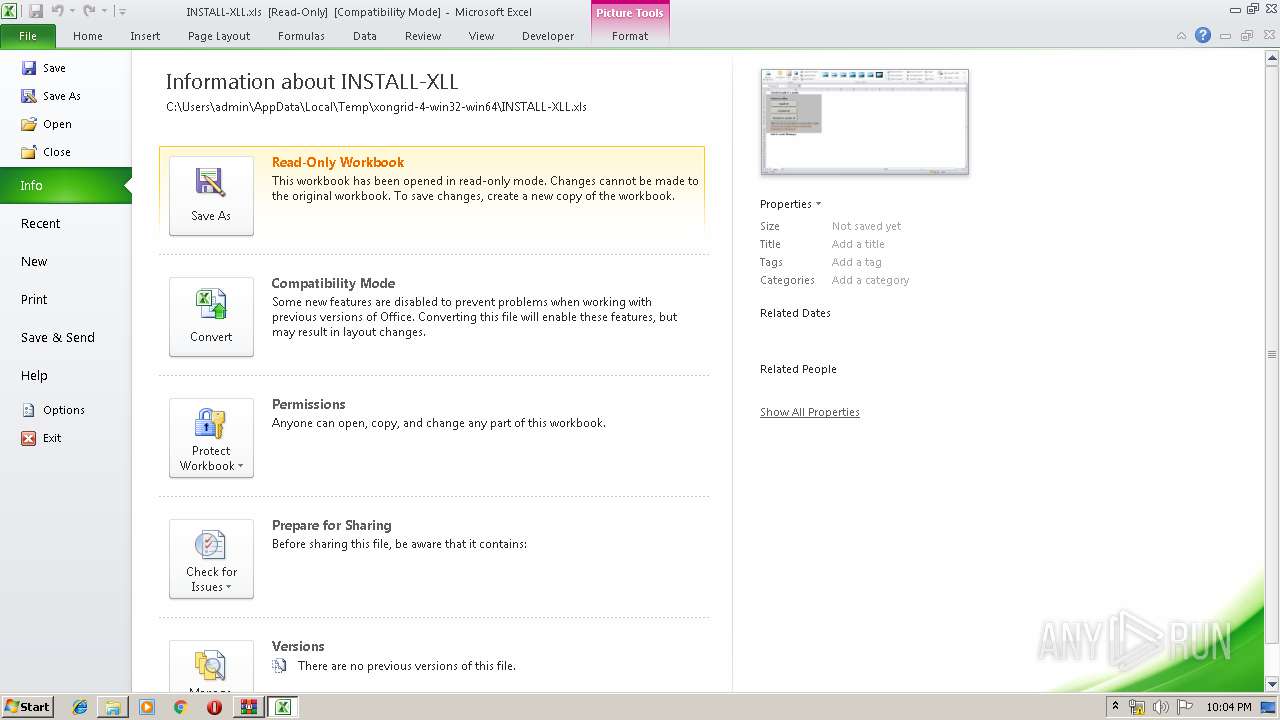Open Media Player from taskbar

point(147,707)
